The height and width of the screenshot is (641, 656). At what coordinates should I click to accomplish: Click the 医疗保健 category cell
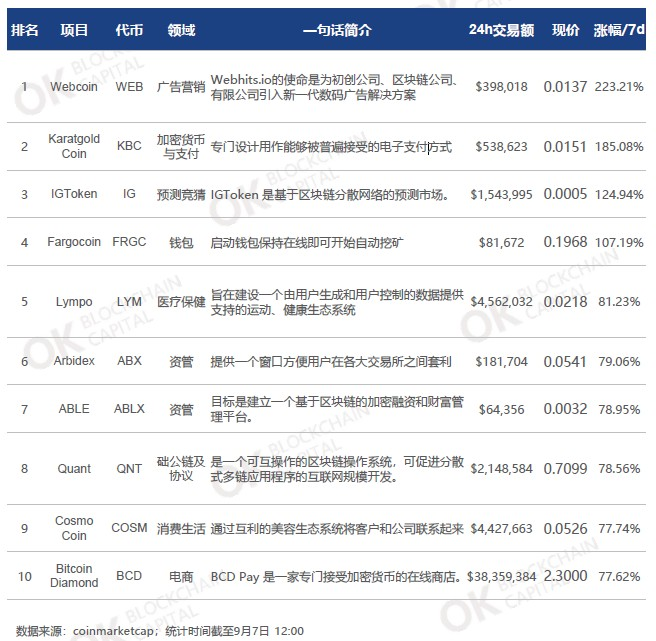tap(181, 302)
